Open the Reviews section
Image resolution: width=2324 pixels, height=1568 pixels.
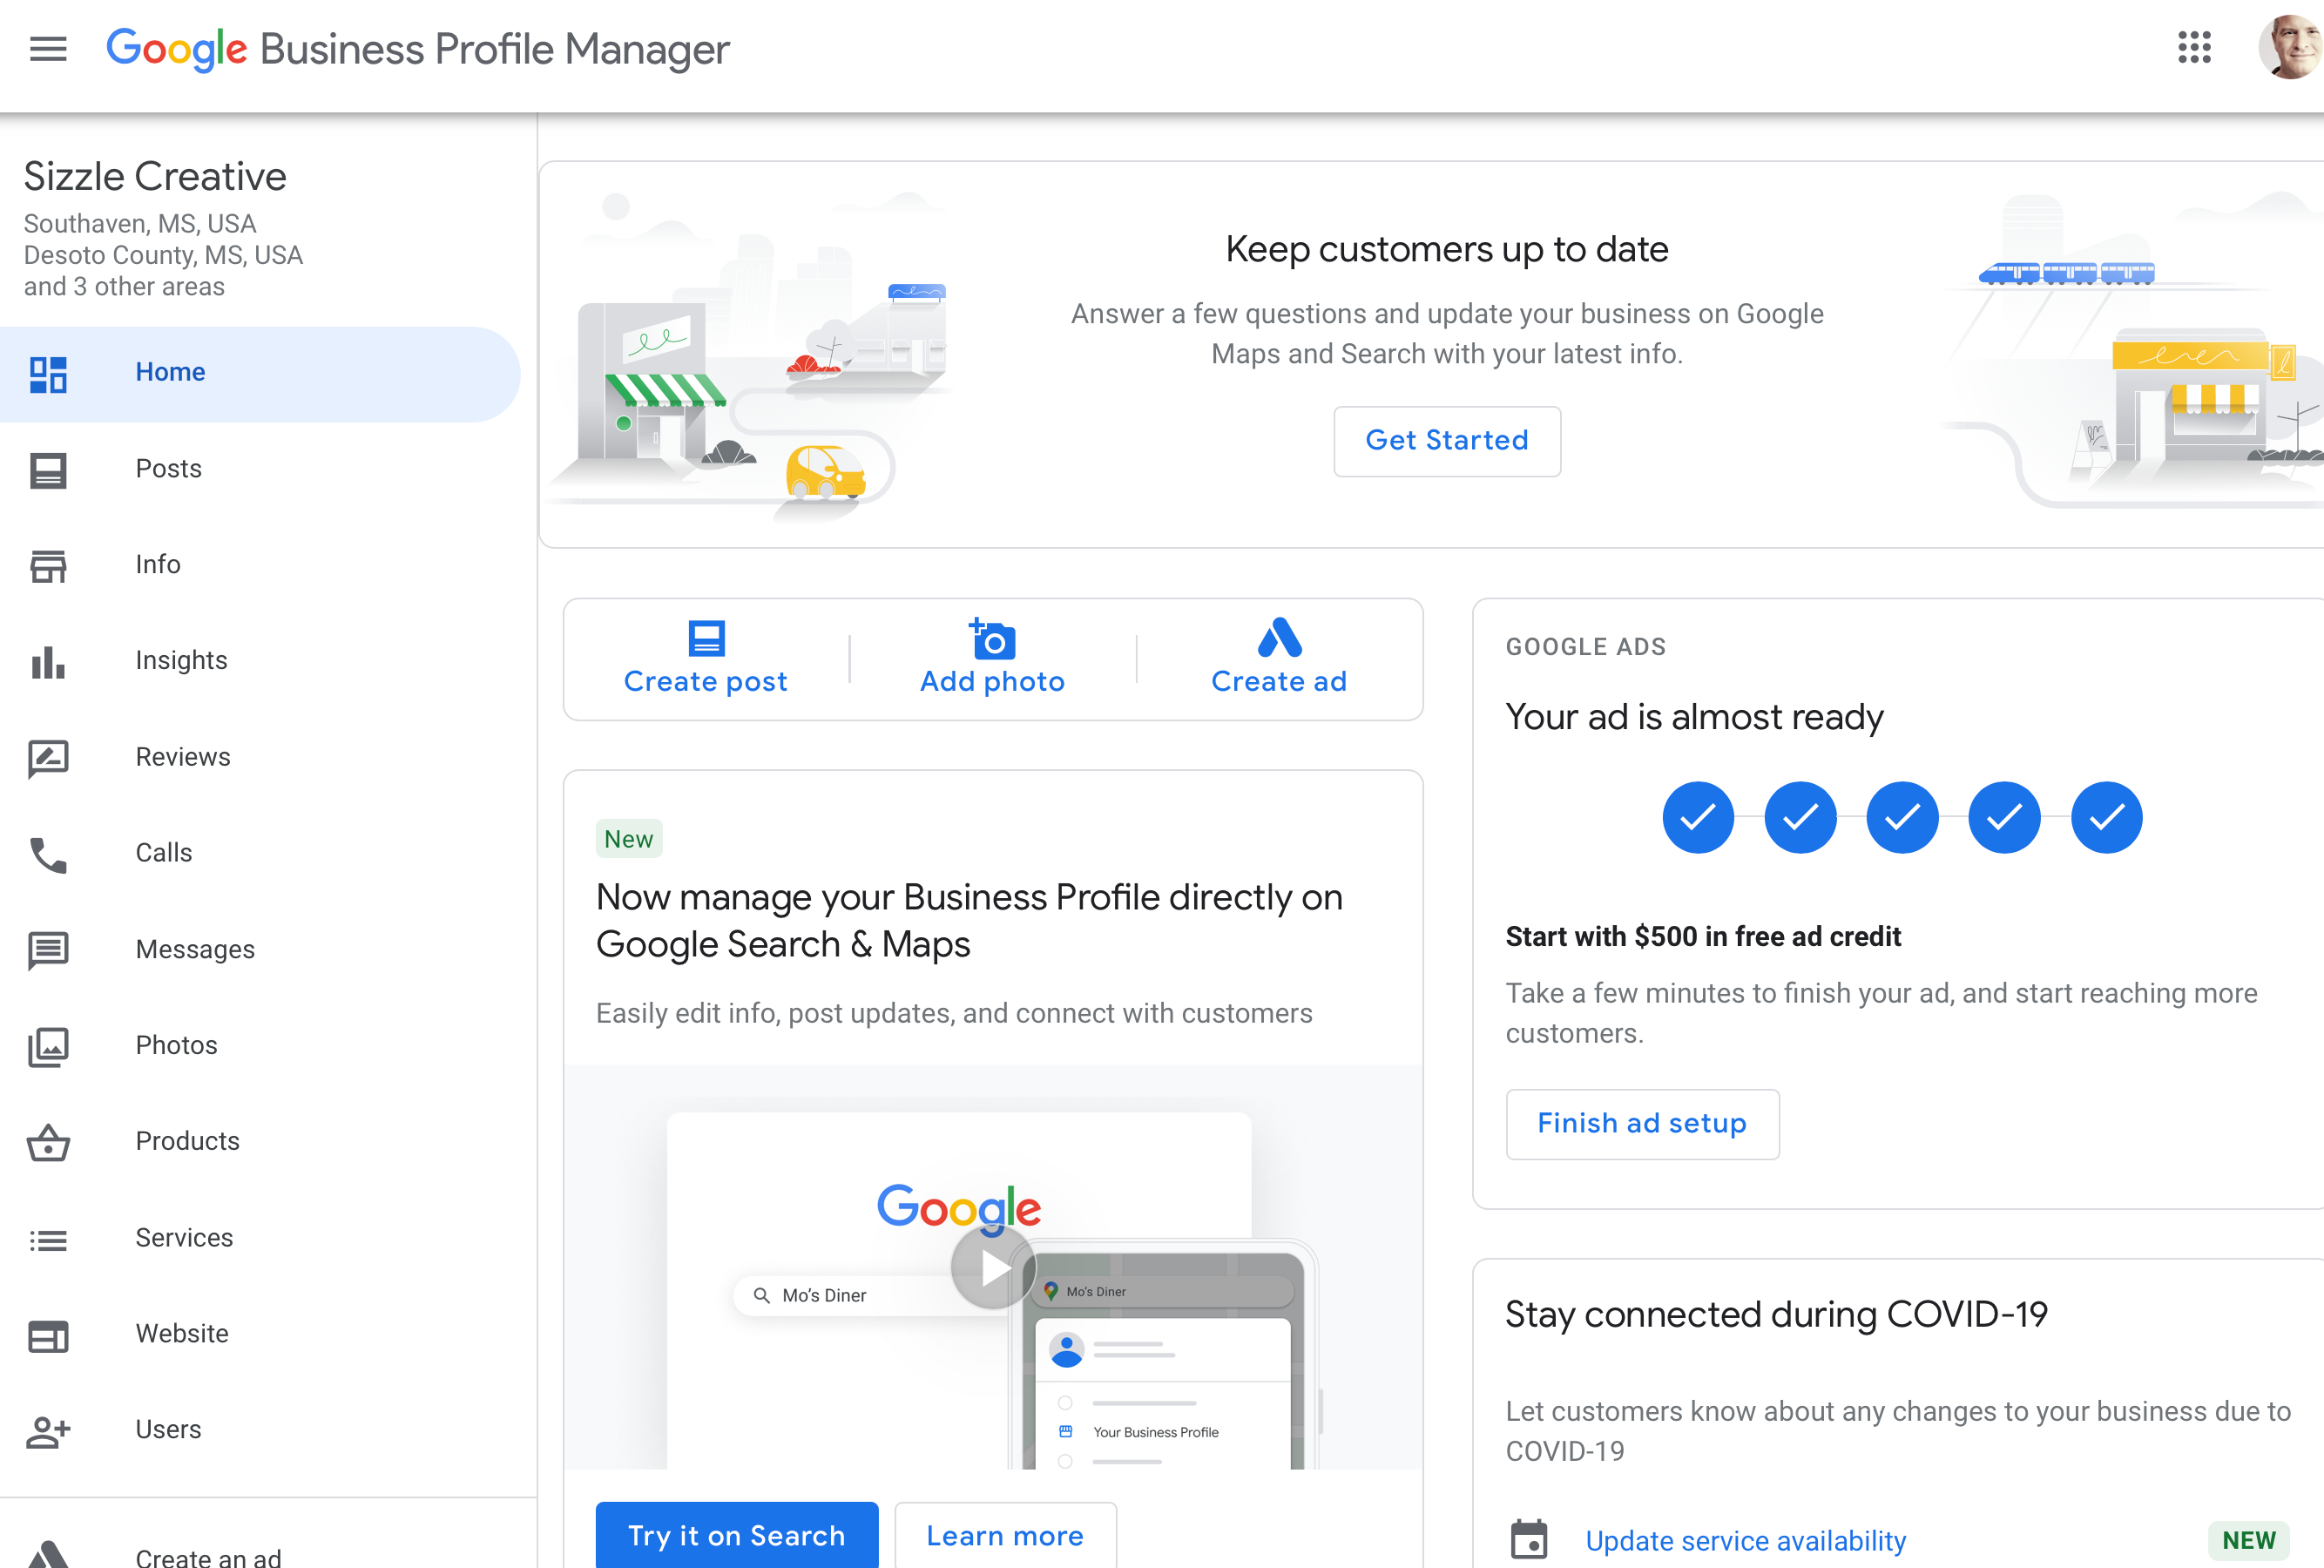pyautogui.click(x=260, y=758)
